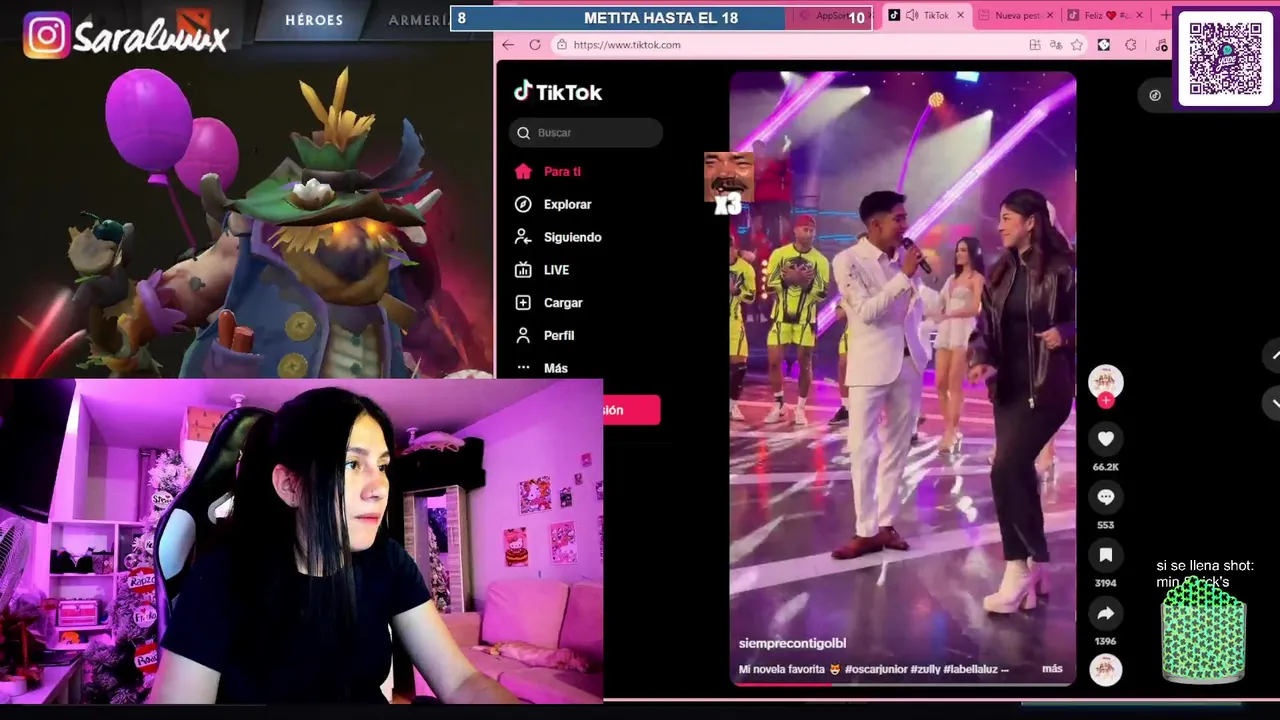Close the Nueva pestaña tab
This screenshot has height=720, width=1280.
(x=1049, y=15)
